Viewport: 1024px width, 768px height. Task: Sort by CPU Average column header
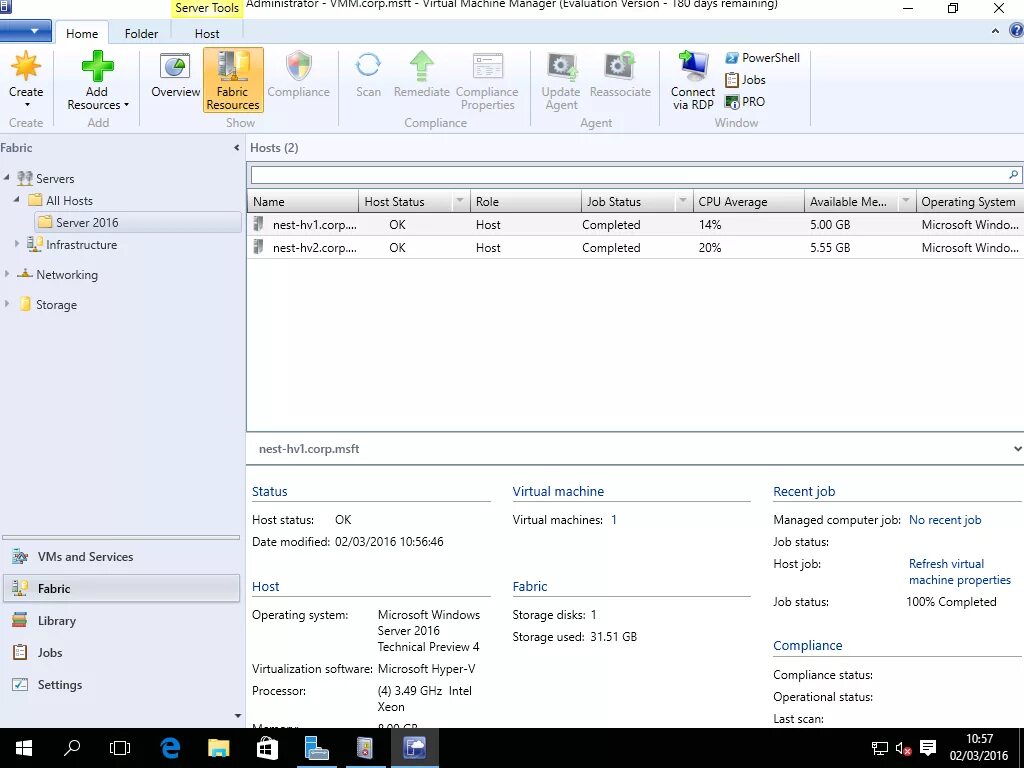749,202
